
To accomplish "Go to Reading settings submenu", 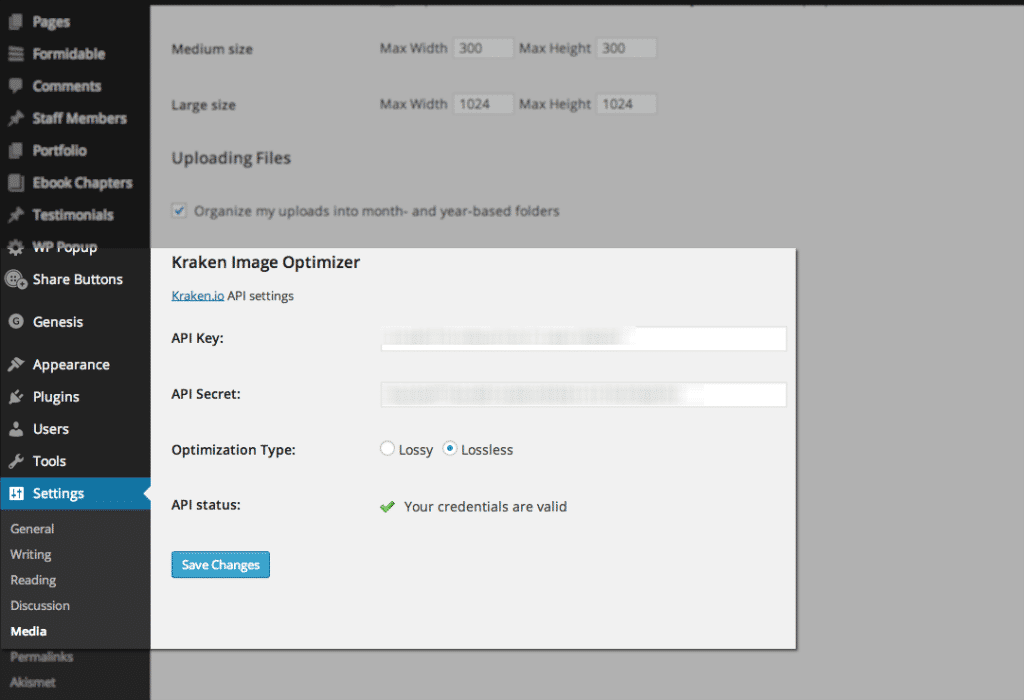I will point(33,580).
